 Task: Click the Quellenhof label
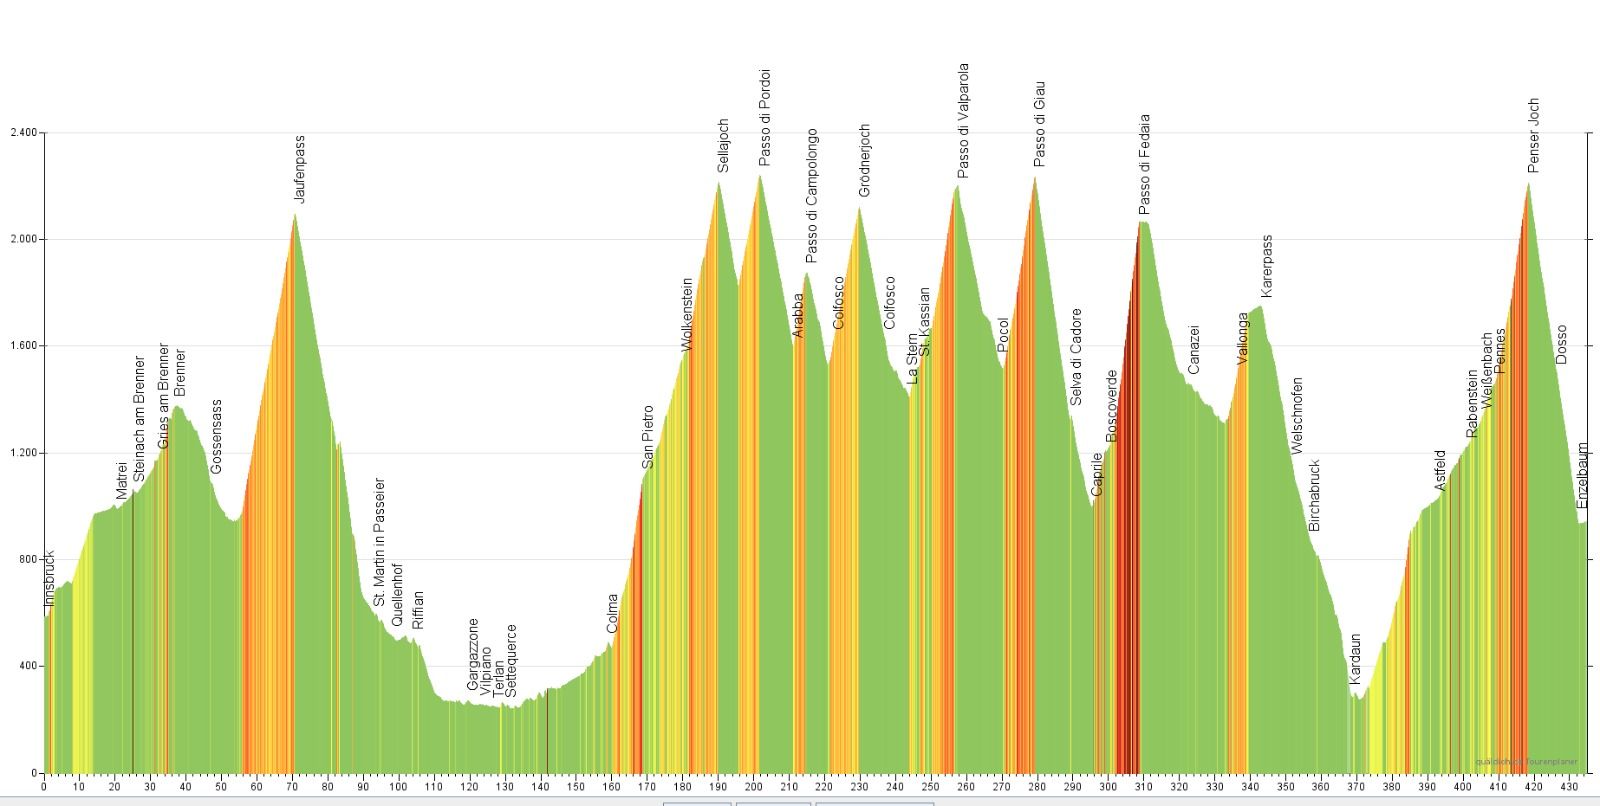click(397, 595)
